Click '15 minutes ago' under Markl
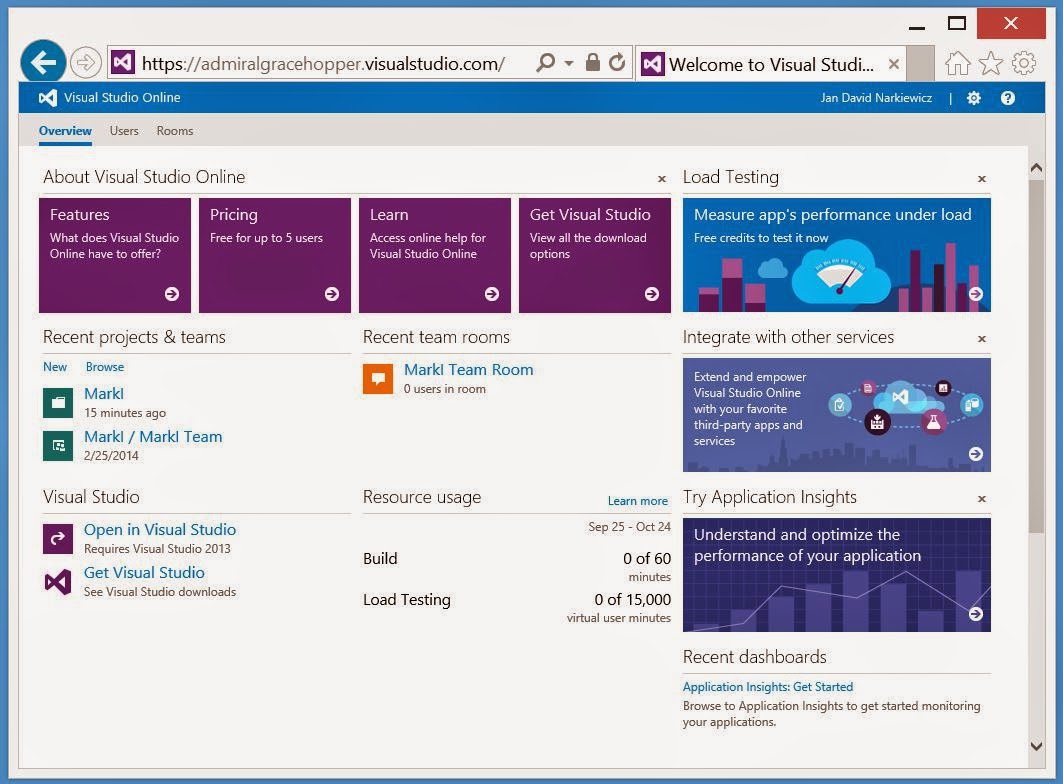Image resolution: width=1063 pixels, height=784 pixels. click(125, 413)
